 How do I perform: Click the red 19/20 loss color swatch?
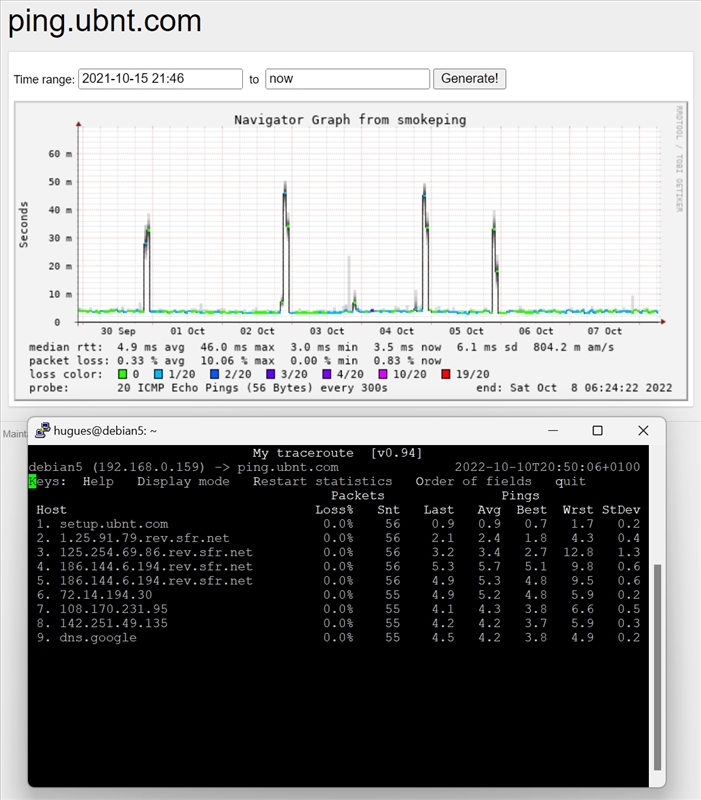(445, 374)
